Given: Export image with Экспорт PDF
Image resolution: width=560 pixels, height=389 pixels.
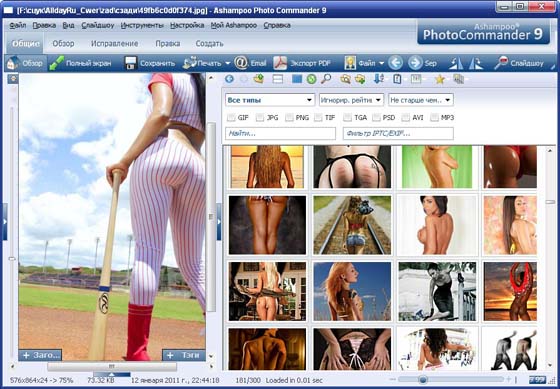Looking at the screenshot, I should point(302,63).
